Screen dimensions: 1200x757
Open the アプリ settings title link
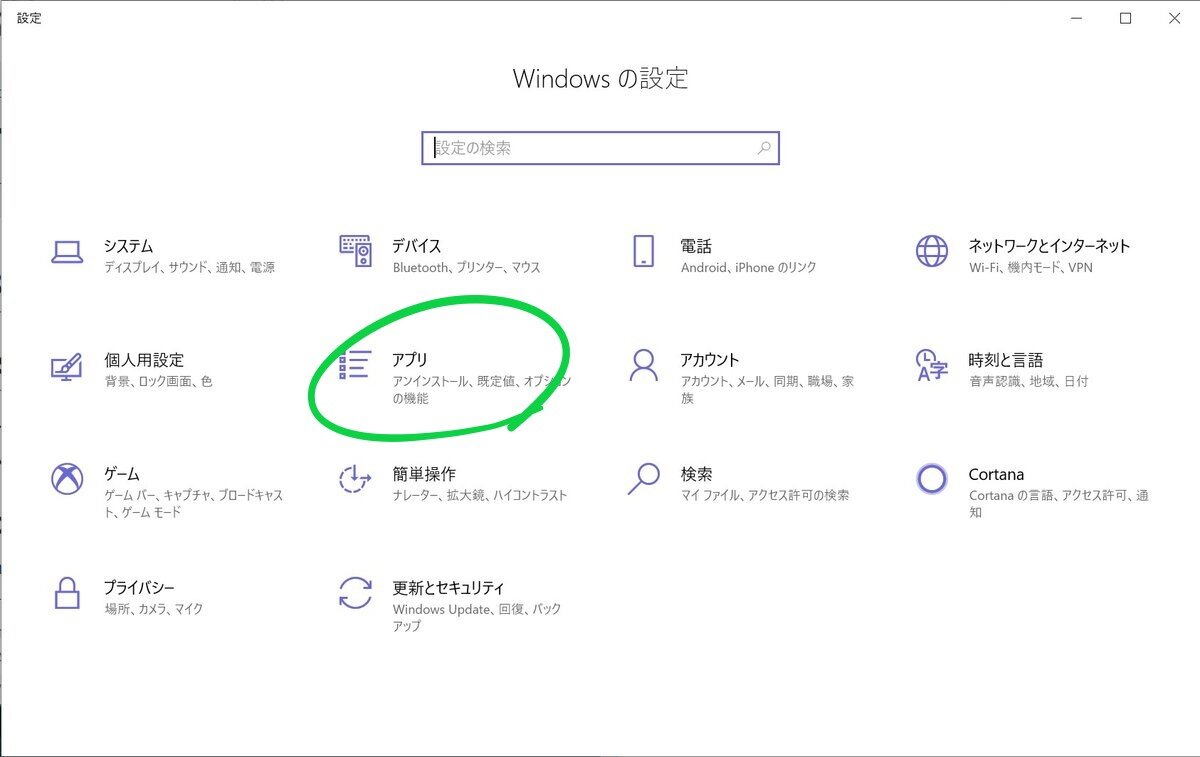click(x=410, y=360)
